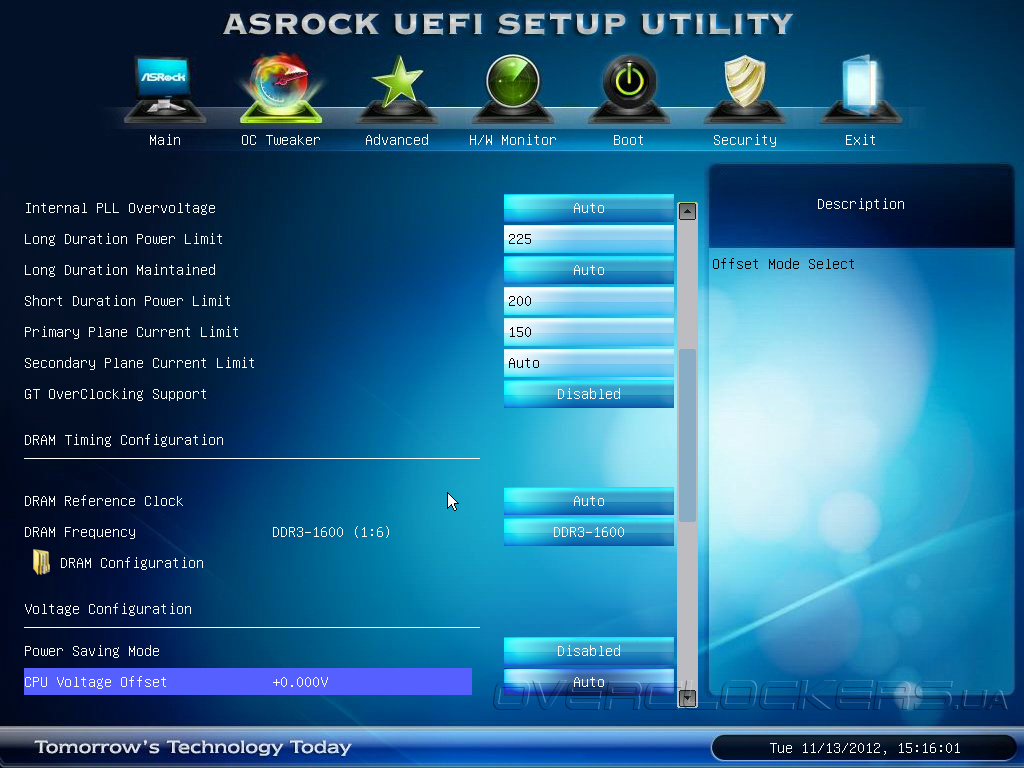The width and height of the screenshot is (1024, 768).
Task: Edit Primary Plane Current Limit field 150
Action: click(x=589, y=332)
